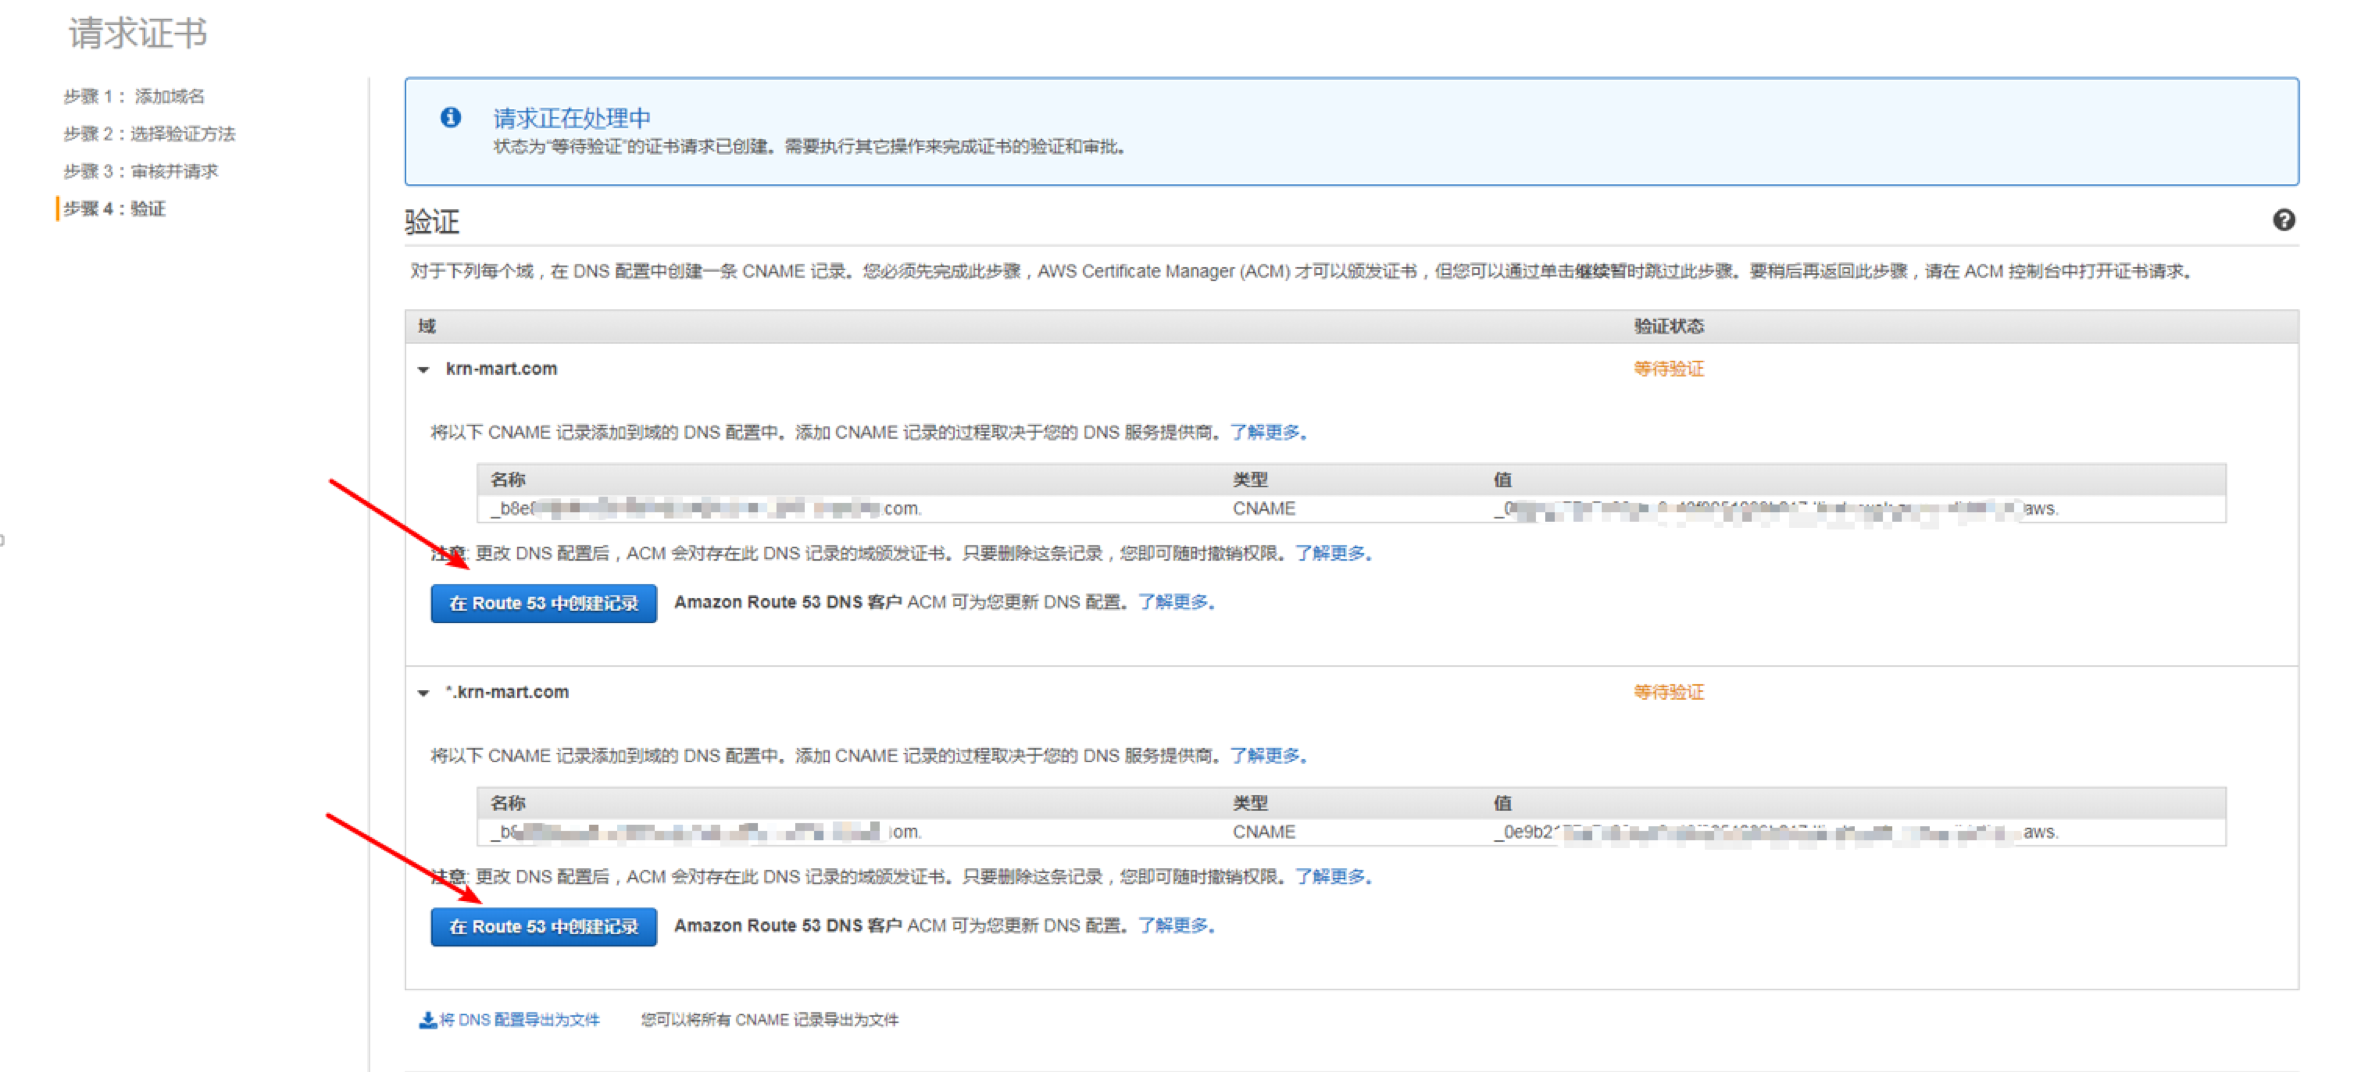Open 了解更多 link after *.krn-mart.com CNAME instructions

point(1266,755)
